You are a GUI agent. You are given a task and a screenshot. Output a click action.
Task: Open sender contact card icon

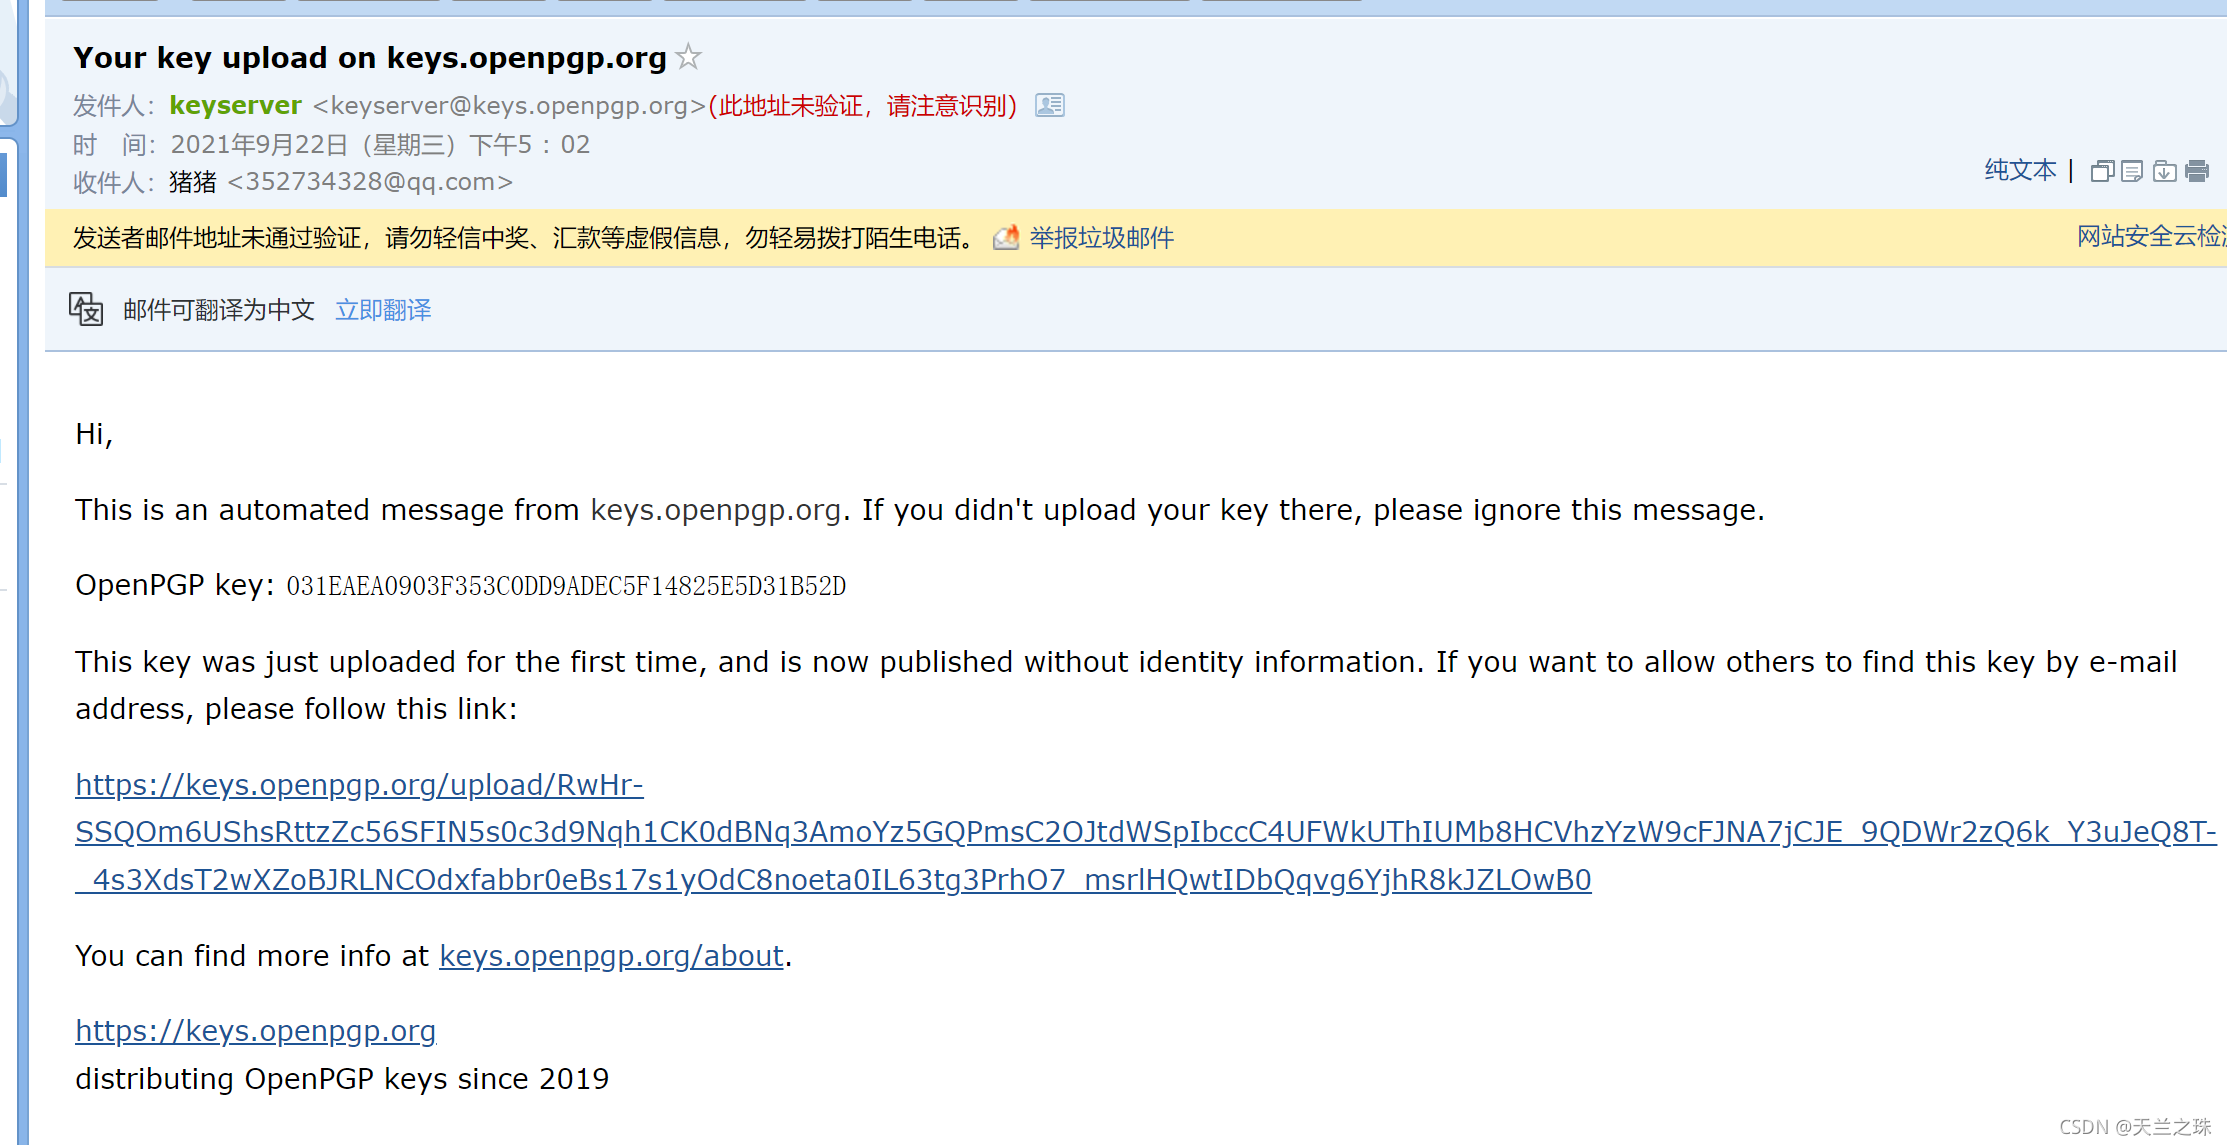(1049, 105)
